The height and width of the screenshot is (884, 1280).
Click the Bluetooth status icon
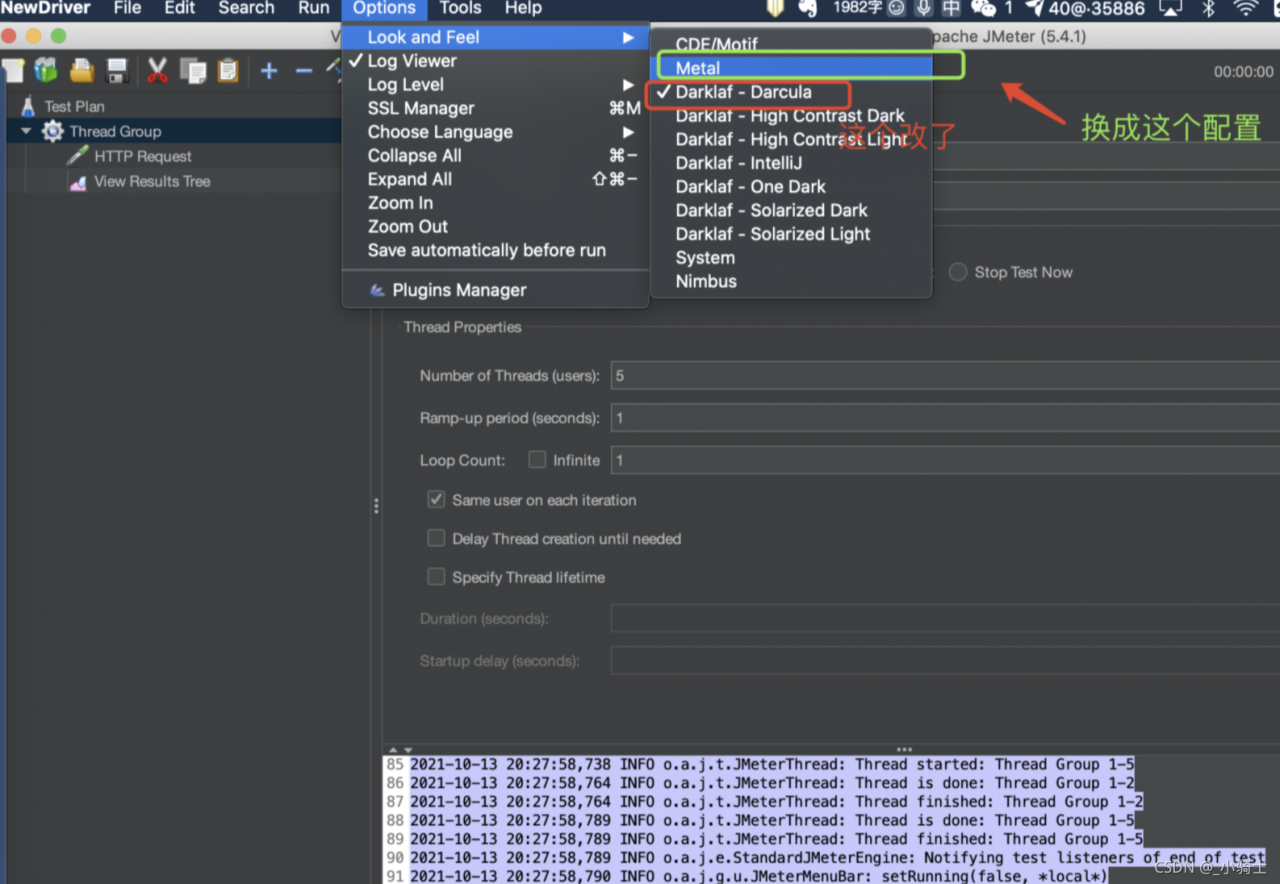coord(1208,8)
